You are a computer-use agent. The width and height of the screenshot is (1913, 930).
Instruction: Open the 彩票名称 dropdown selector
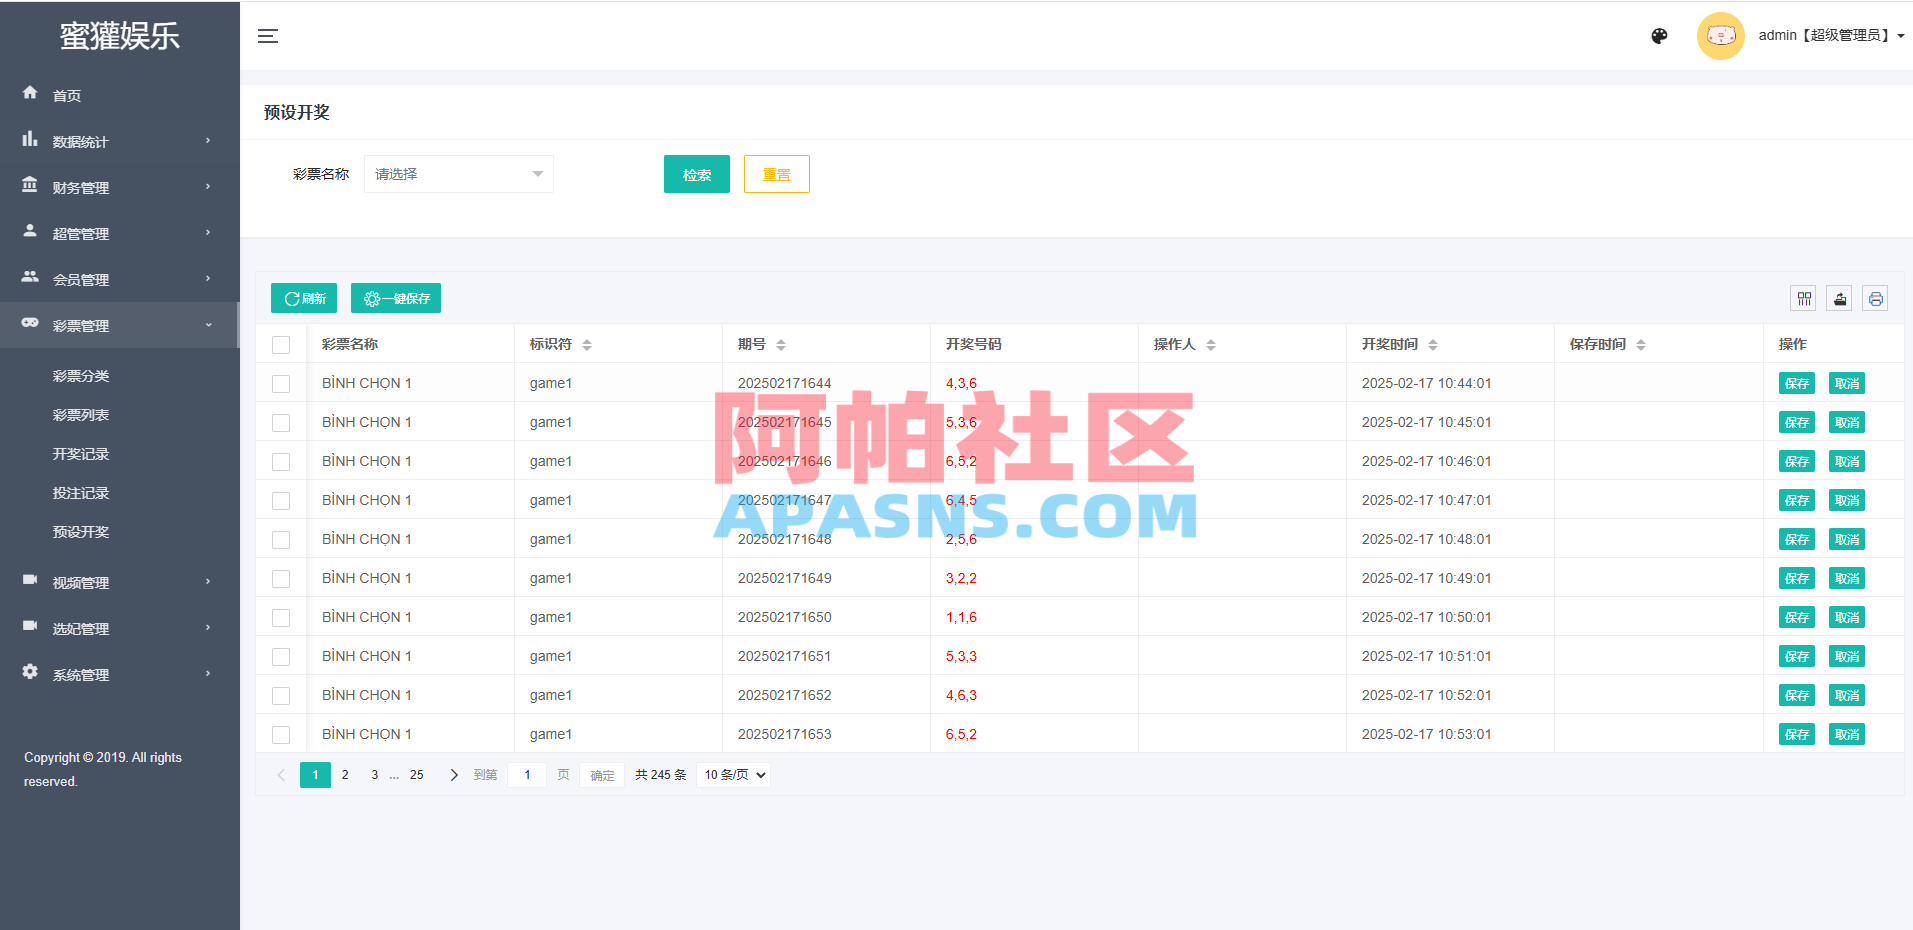pos(458,173)
